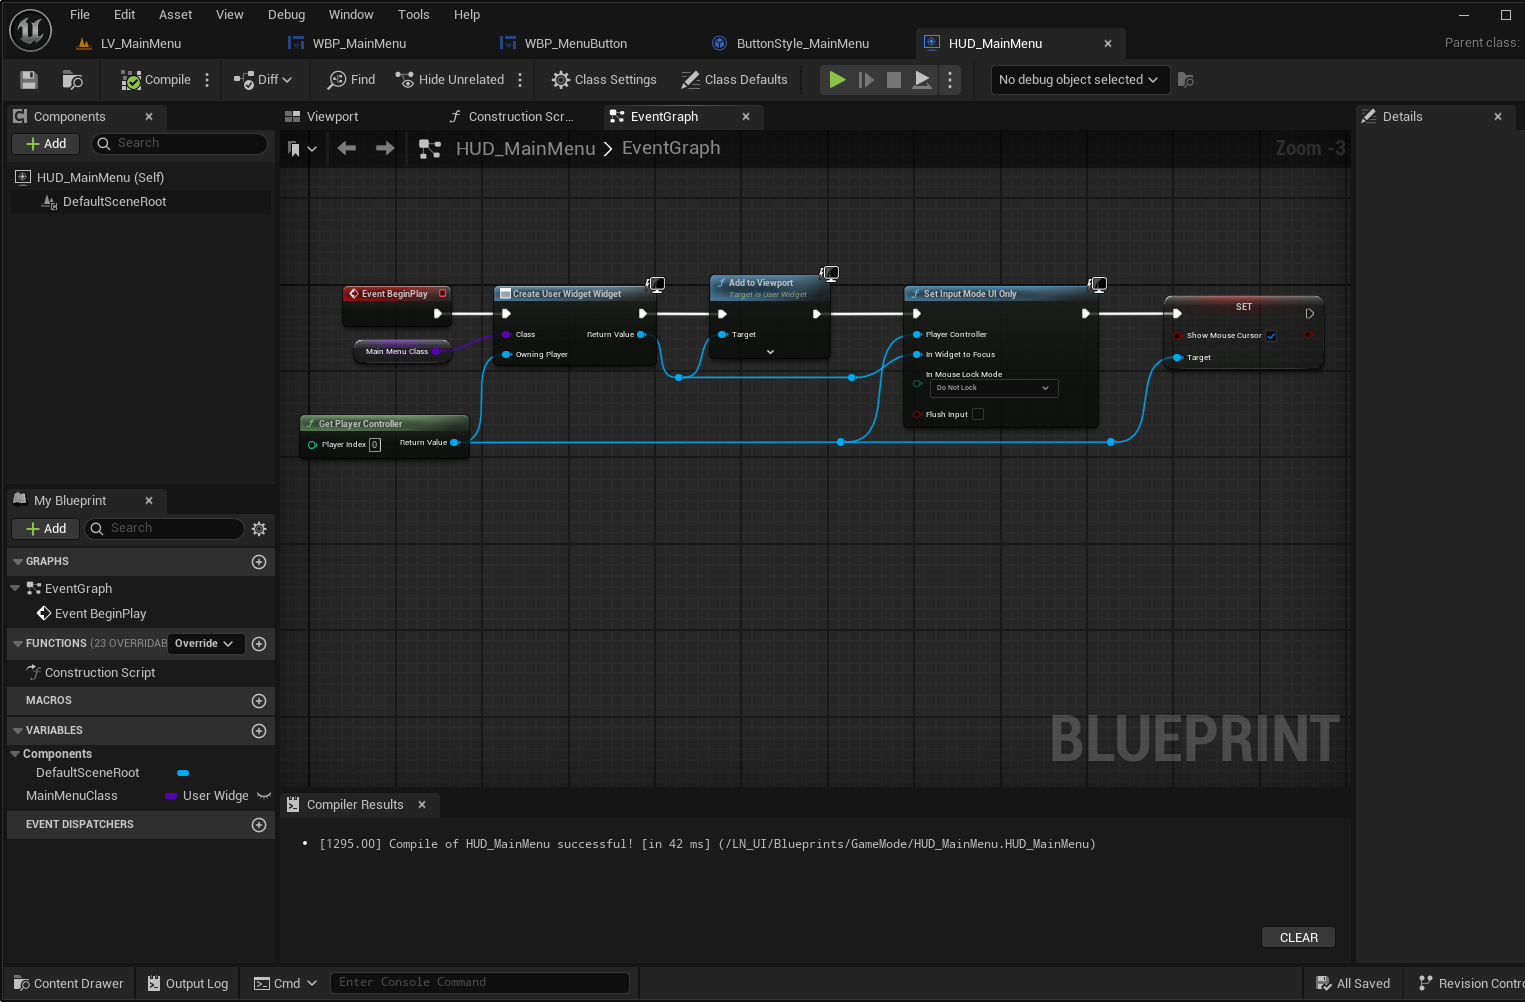
Task: Click the Eject/Possess play button
Action: point(922,80)
